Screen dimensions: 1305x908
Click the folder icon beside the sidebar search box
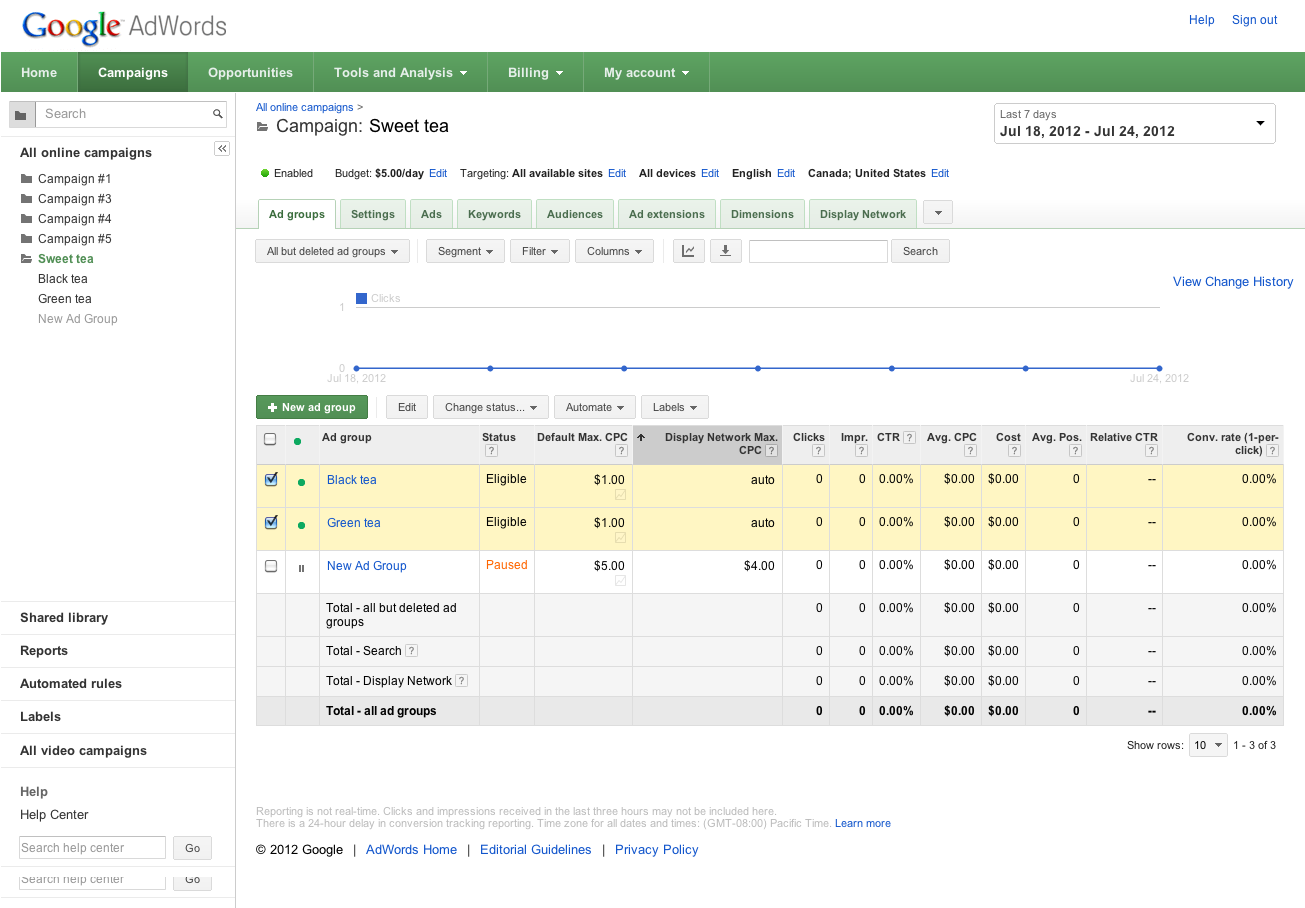click(x=21, y=115)
